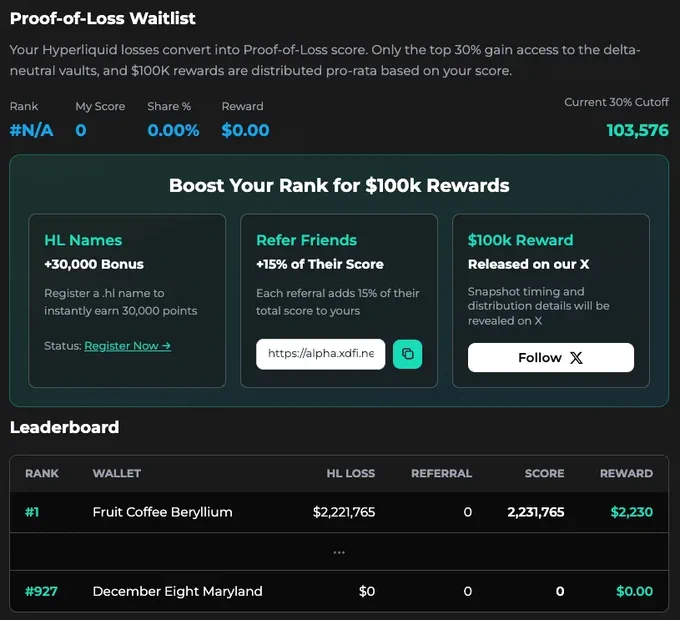The image size is (680, 620).
Task: Open the Register Now link
Action: tap(128, 346)
